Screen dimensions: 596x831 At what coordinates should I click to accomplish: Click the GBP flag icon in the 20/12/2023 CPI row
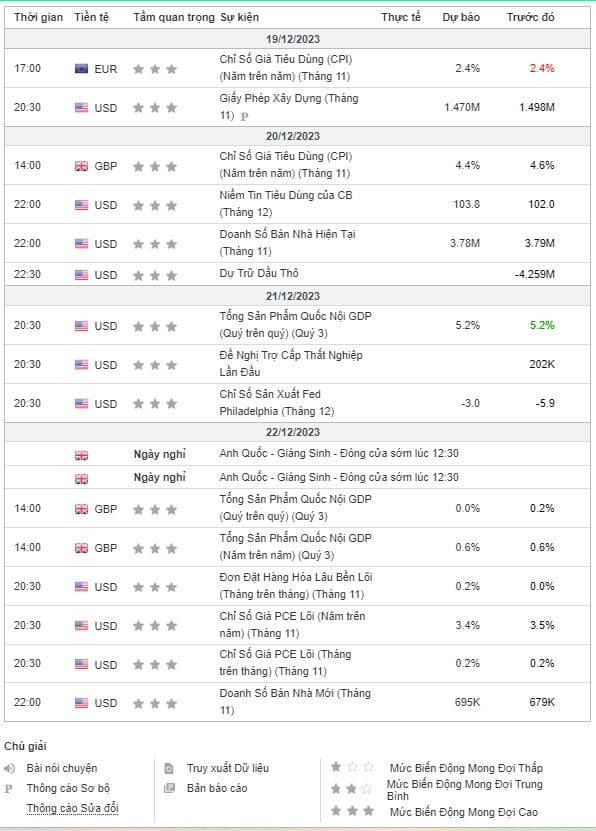pyautogui.click(x=81, y=166)
